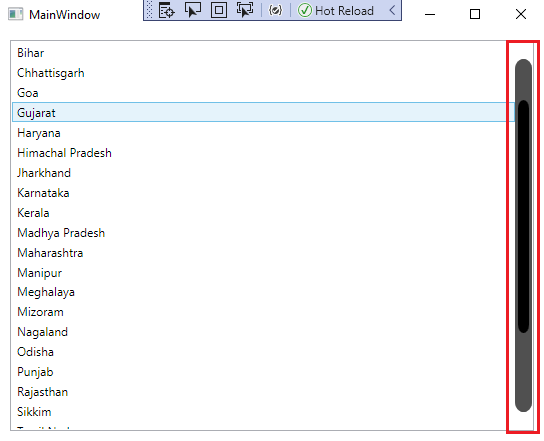Click the Hot Reload label
Viewport: 544px width, 441px height.
click(x=344, y=11)
